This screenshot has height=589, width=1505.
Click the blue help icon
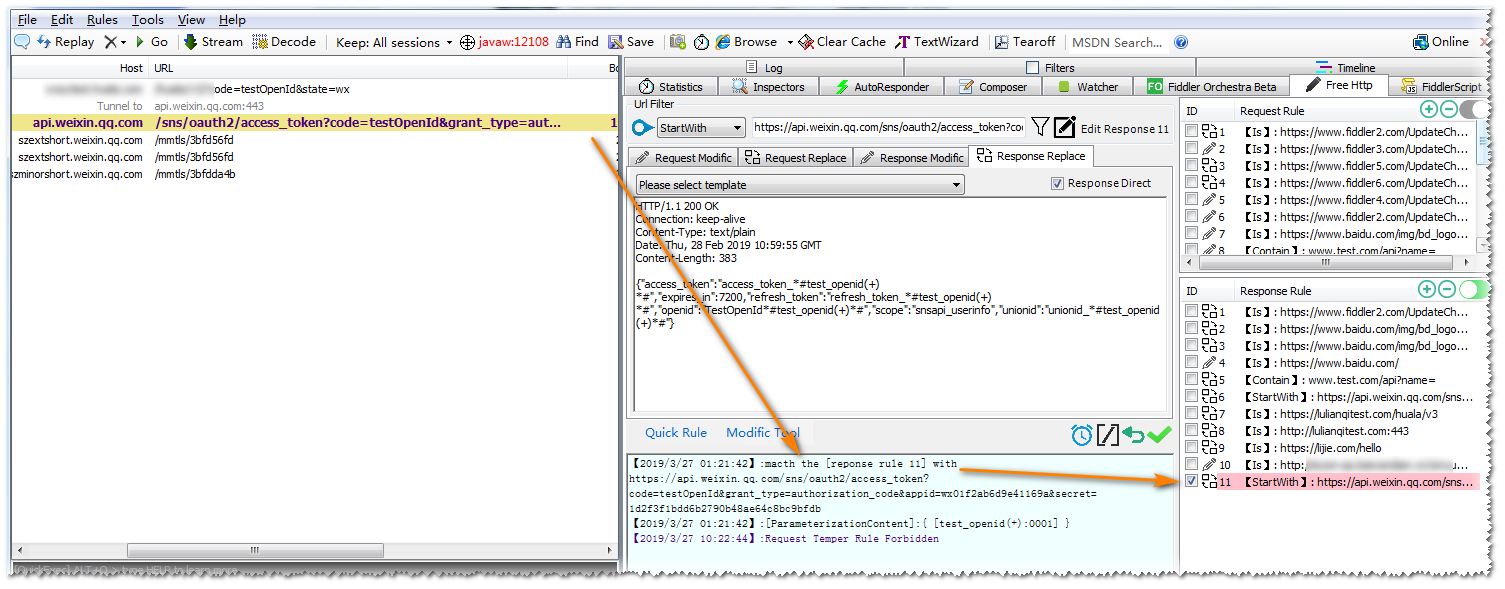click(x=1181, y=42)
